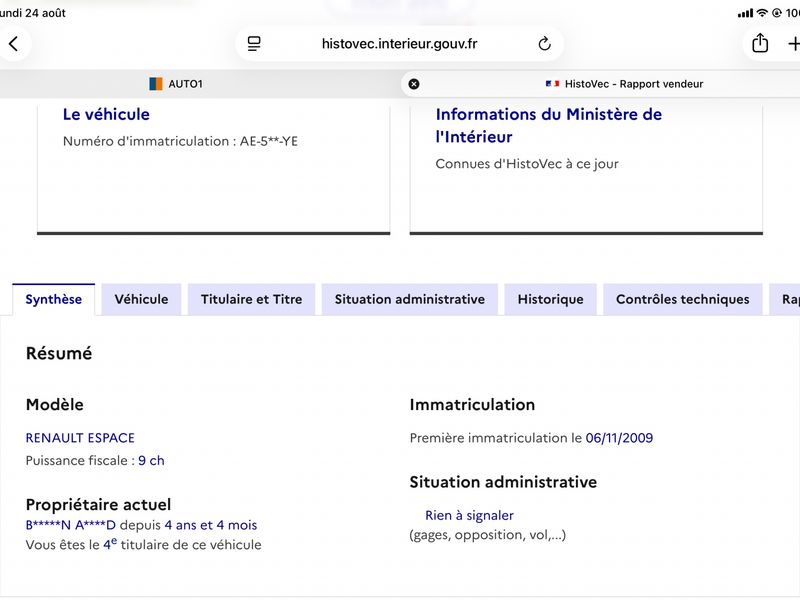This screenshot has width=800, height=600.
Task: Open the Contrôles techniques tab
Action: pyautogui.click(x=683, y=299)
